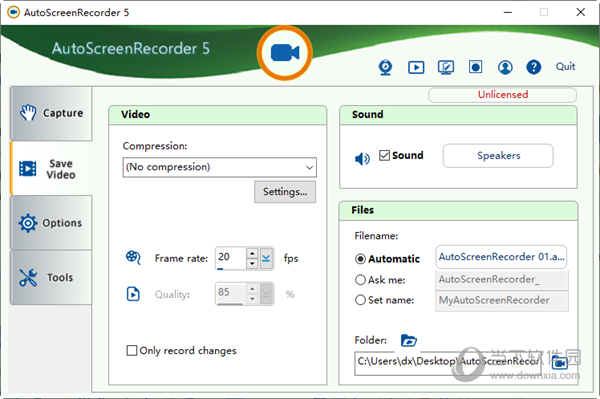The width and height of the screenshot is (600, 399).
Task: Open the webcam capture icon
Action: 385,67
